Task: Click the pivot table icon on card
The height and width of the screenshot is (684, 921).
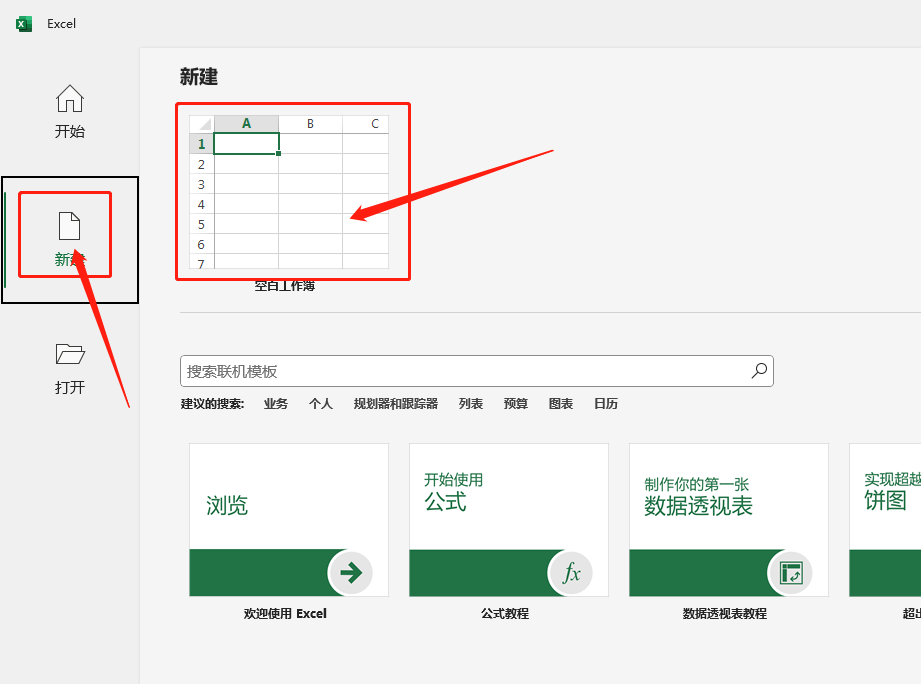Action: (x=791, y=572)
